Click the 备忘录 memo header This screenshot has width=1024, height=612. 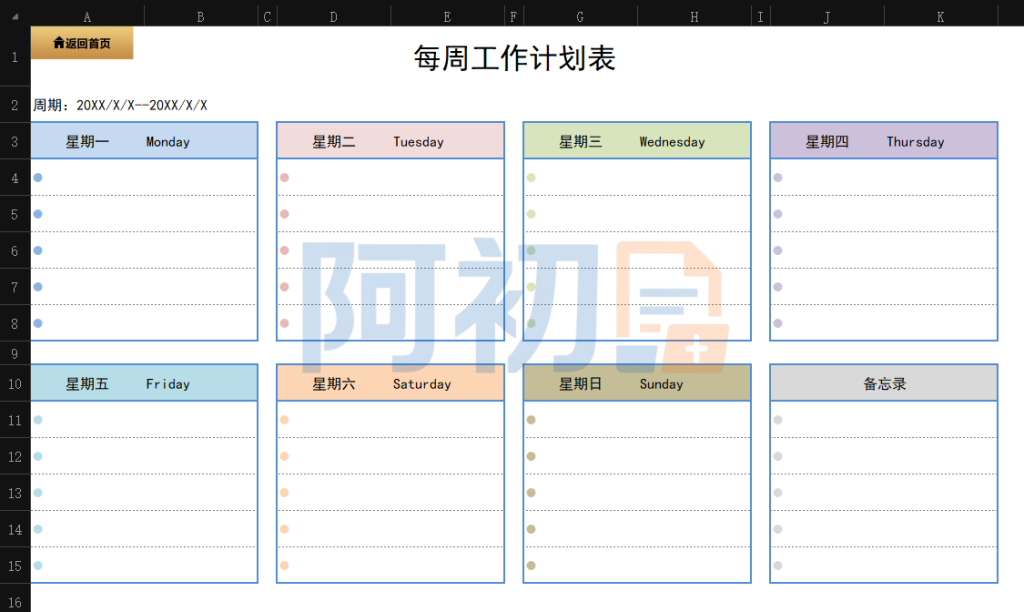pyautogui.click(x=884, y=383)
